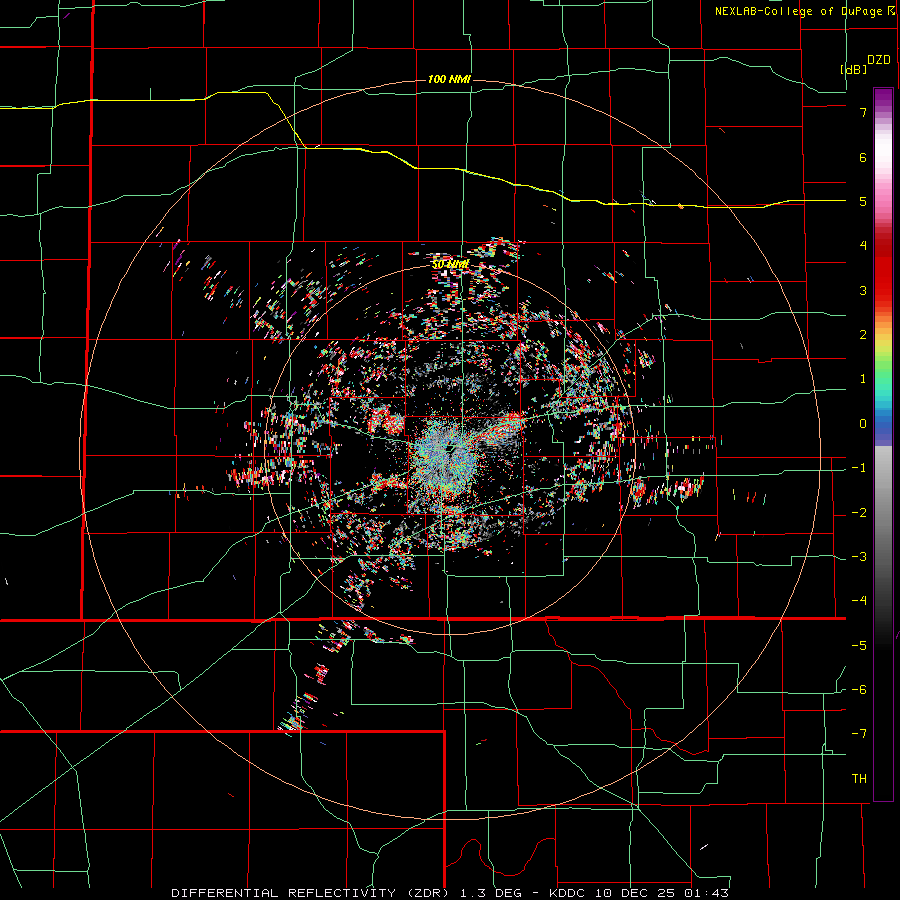
Task: Click the -2 dB gray section of the color scale
Action: pyautogui.click(x=883, y=513)
